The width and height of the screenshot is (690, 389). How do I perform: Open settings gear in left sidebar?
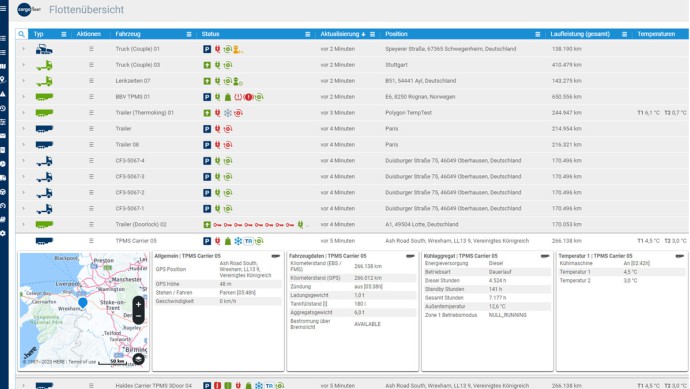pyautogui.click(x=3, y=233)
